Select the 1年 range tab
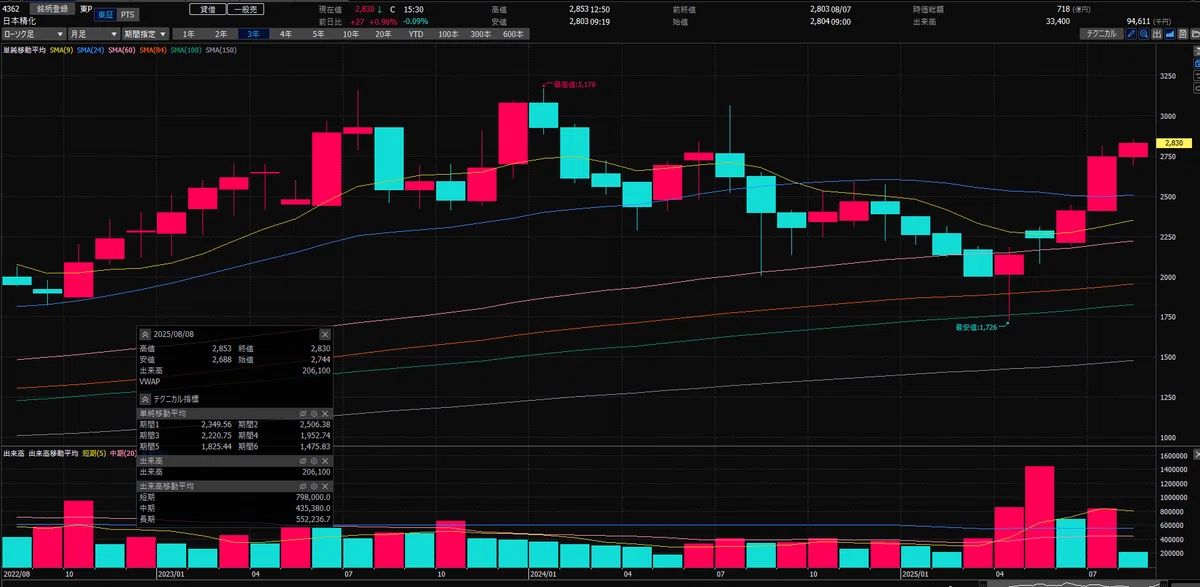Viewport: 1200px width, 587px height. pos(190,34)
